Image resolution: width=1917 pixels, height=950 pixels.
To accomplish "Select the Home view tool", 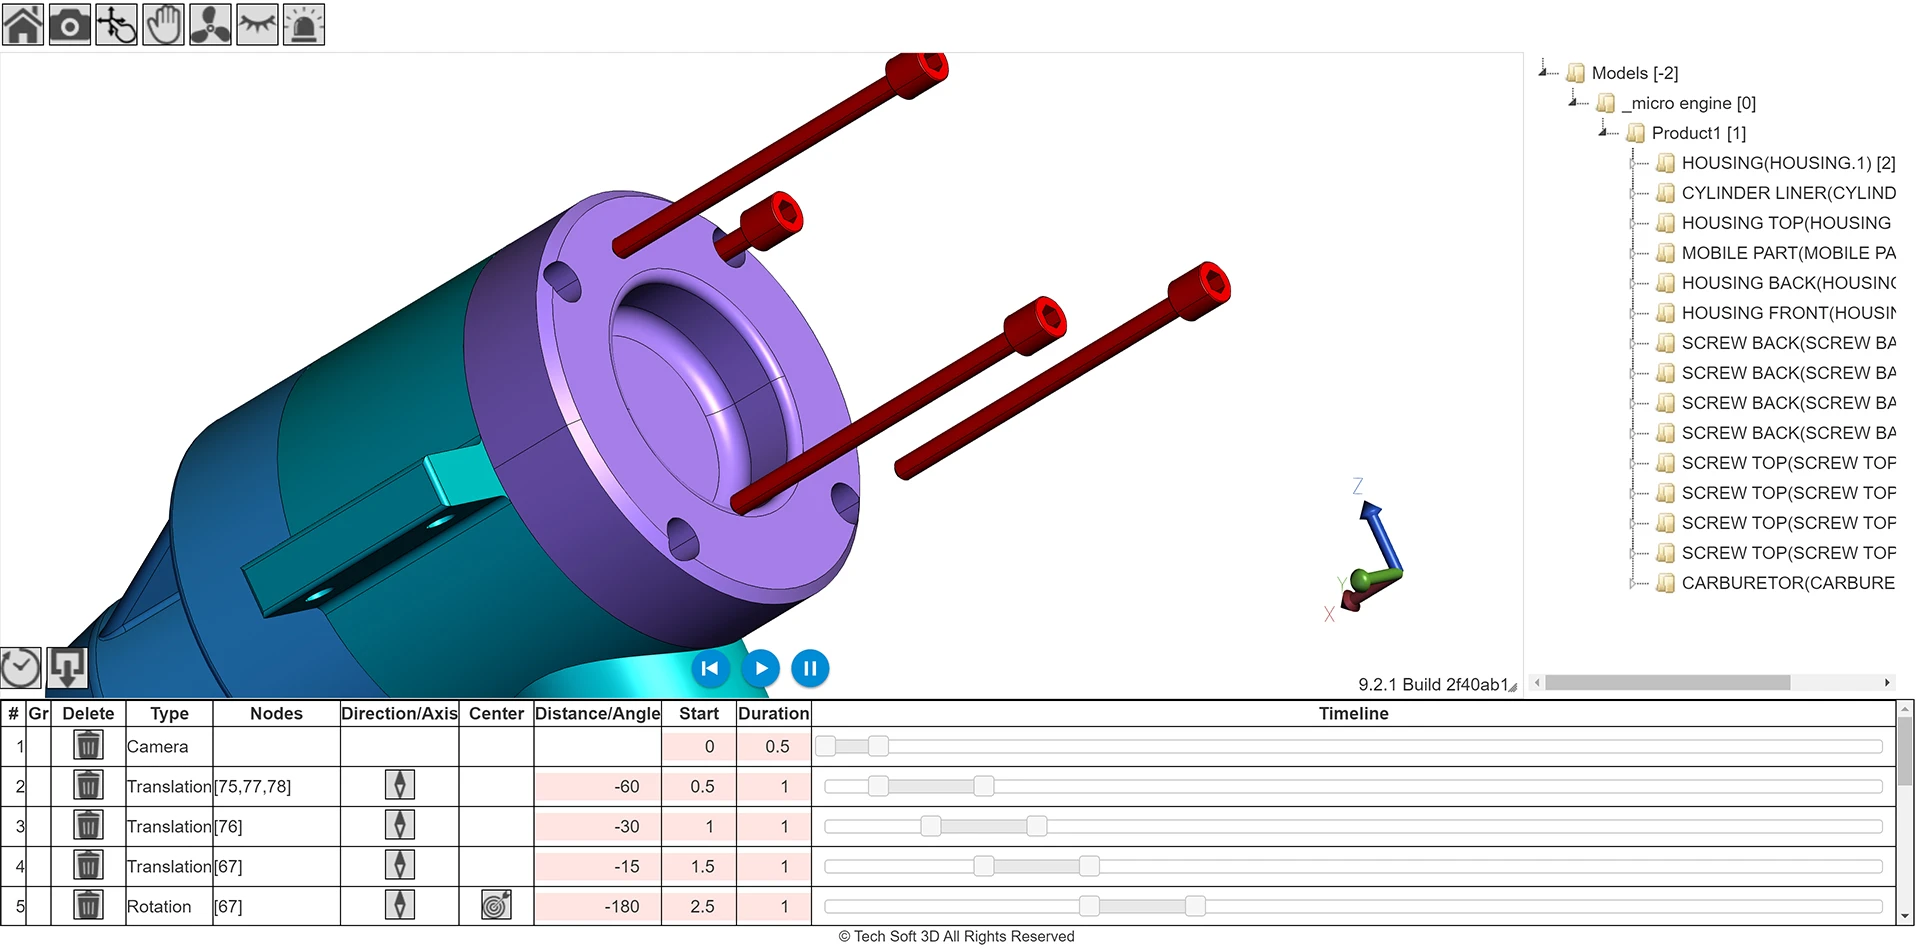I will [22, 24].
